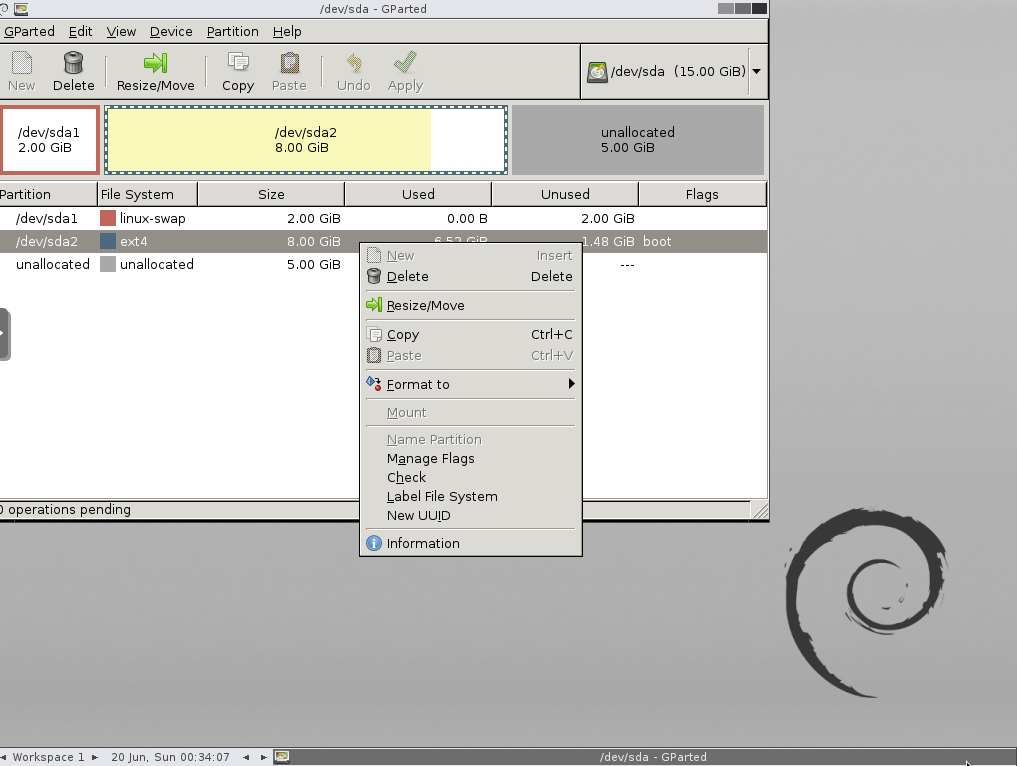Select the /dev/sda1 row name in partition list
This screenshot has height=766, width=1017.
[x=47, y=219]
